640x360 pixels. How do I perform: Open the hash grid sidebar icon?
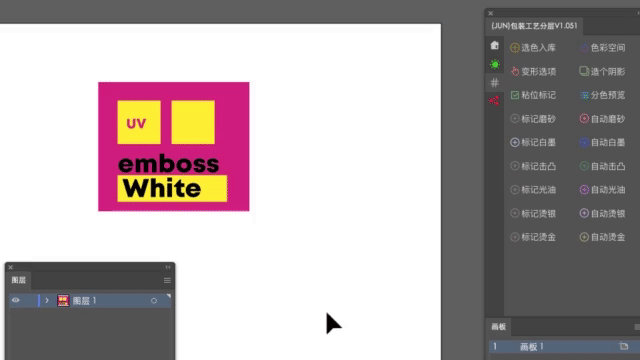tap(495, 83)
